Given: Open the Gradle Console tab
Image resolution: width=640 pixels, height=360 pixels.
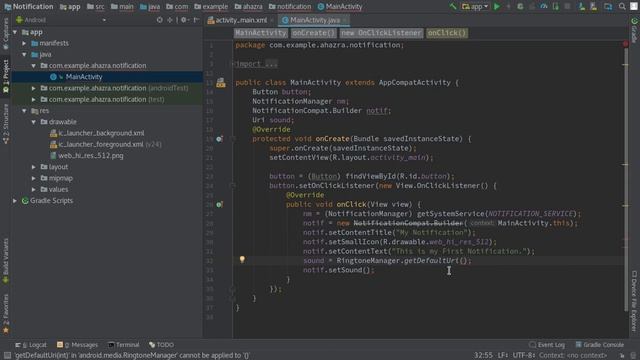Looking at the screenshot, I should point(600,345).
